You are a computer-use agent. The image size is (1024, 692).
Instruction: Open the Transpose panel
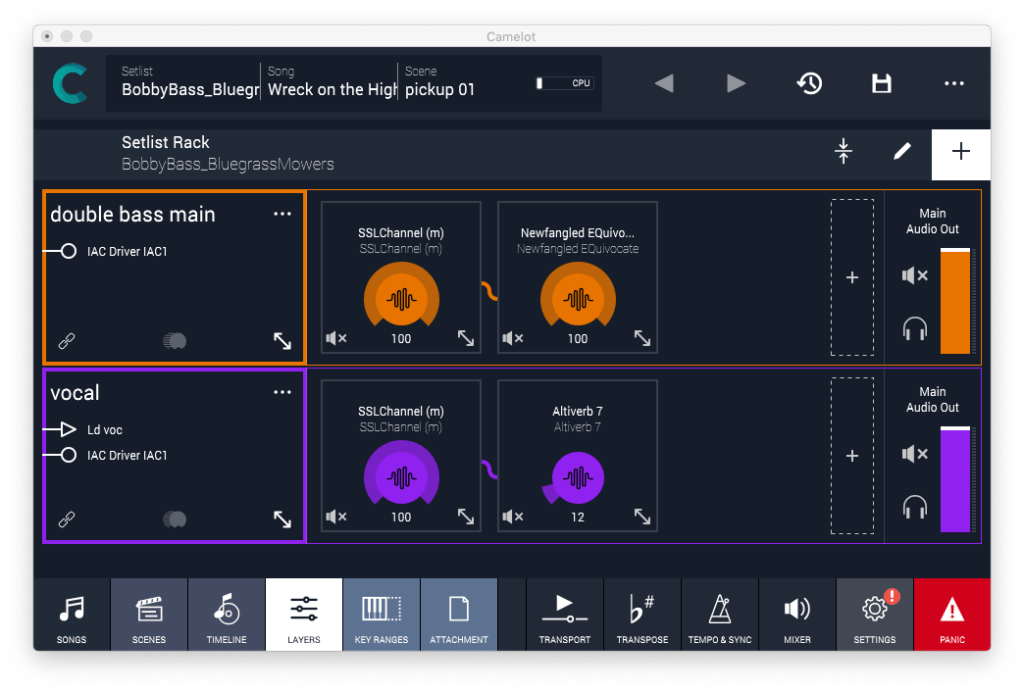[642, 614]
